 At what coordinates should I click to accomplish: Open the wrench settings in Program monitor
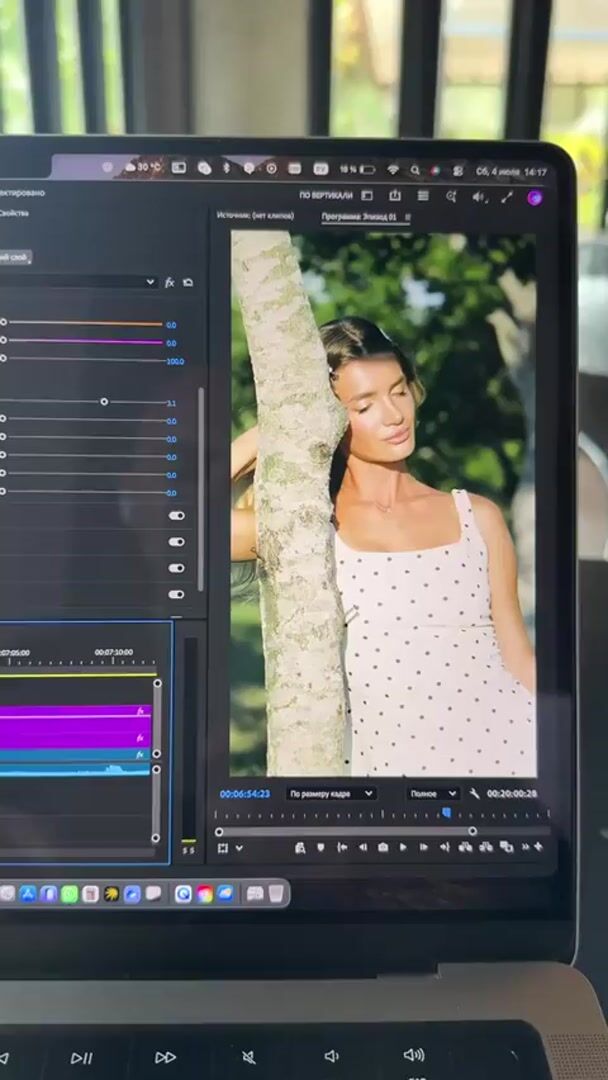[474, 793]
